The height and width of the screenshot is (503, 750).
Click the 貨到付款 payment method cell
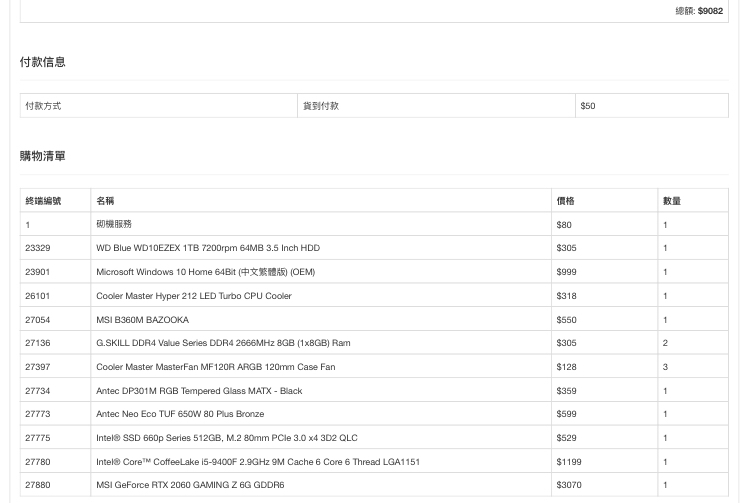(436, 106)
